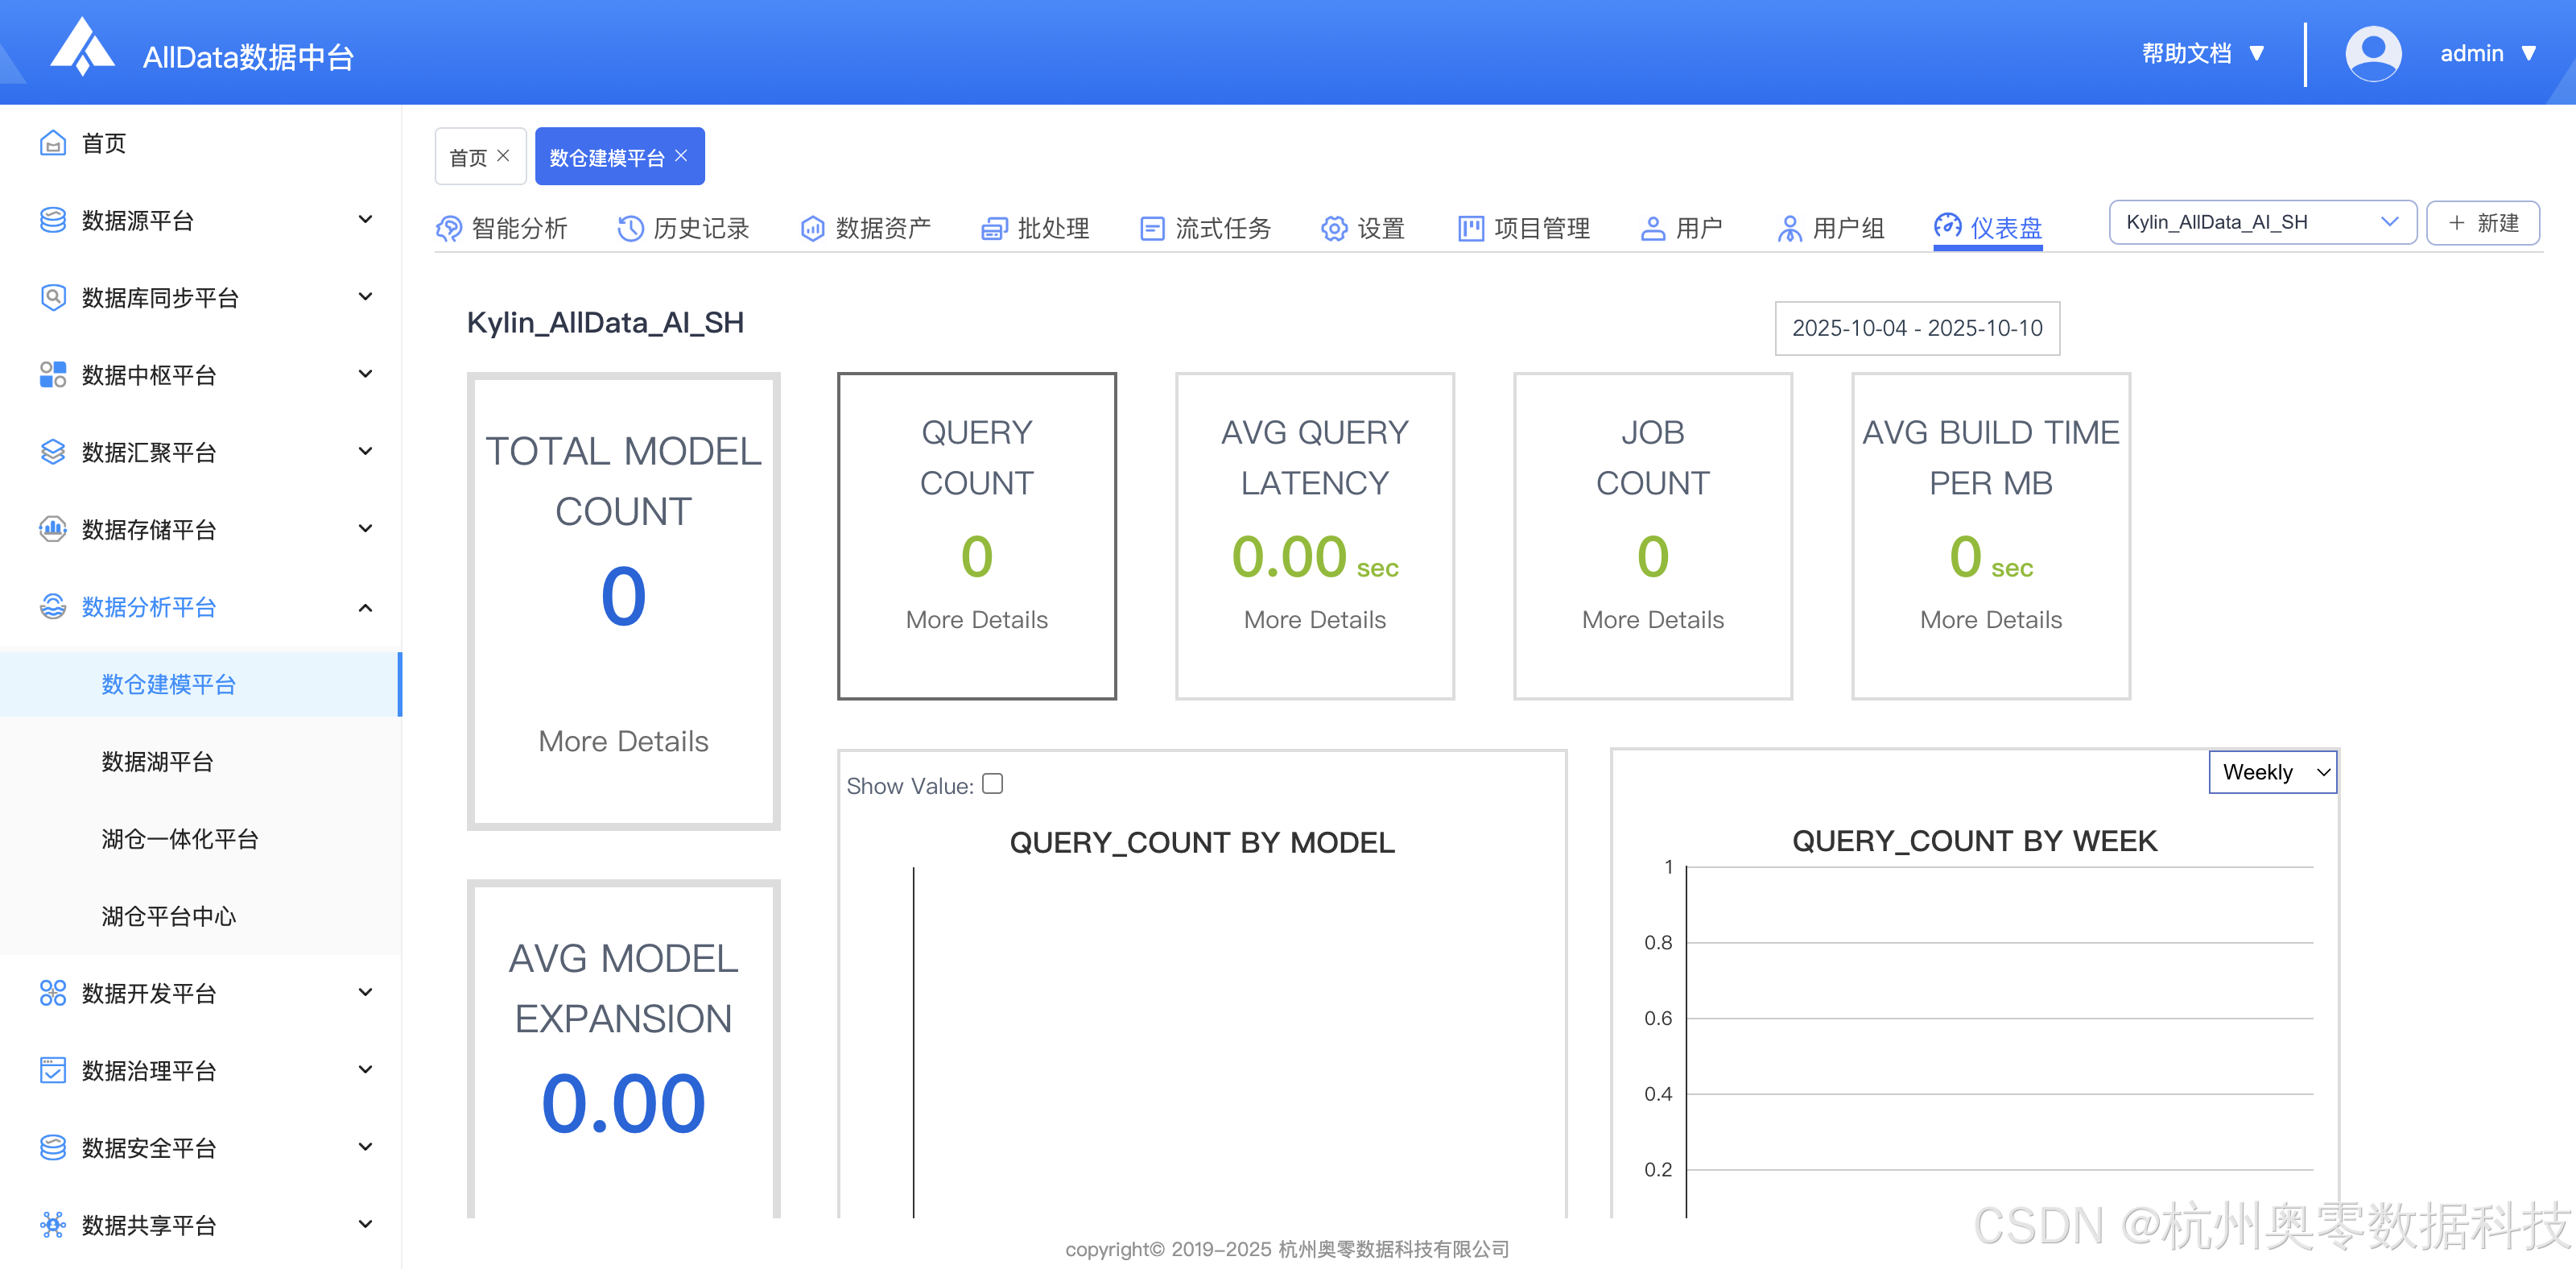Click the admin user avatar icon

coord(2372,53)
